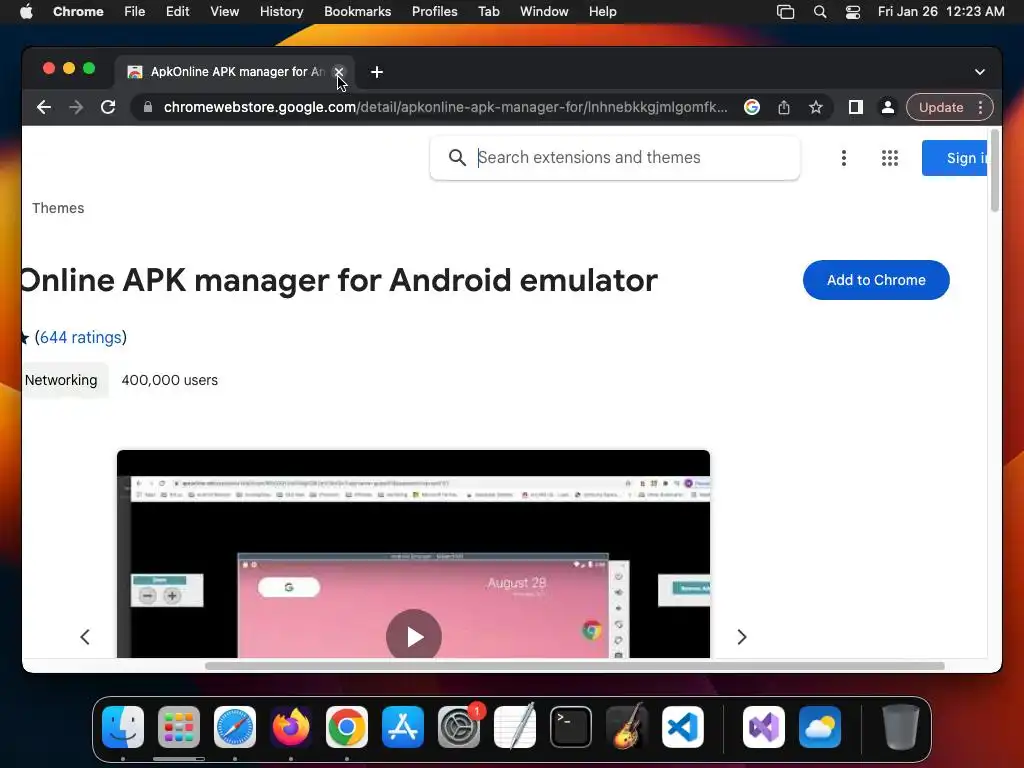1024x768 pixels.
Task: Click Add to Chrome button
Action: 876,280
